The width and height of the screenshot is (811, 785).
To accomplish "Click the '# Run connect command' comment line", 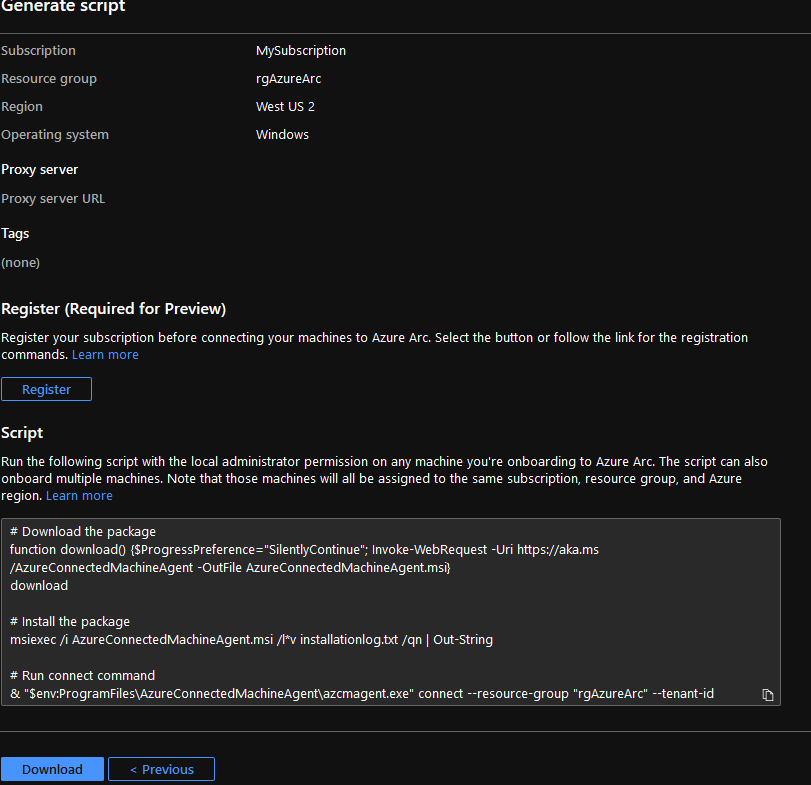I will point(82,676).
